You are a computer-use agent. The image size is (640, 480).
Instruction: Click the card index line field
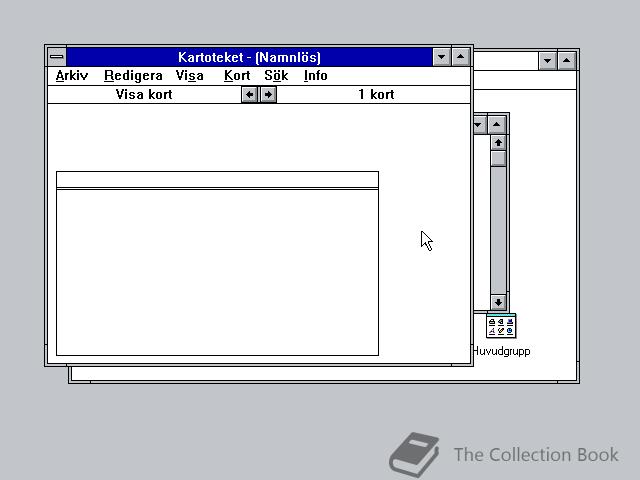click(217, 180)
